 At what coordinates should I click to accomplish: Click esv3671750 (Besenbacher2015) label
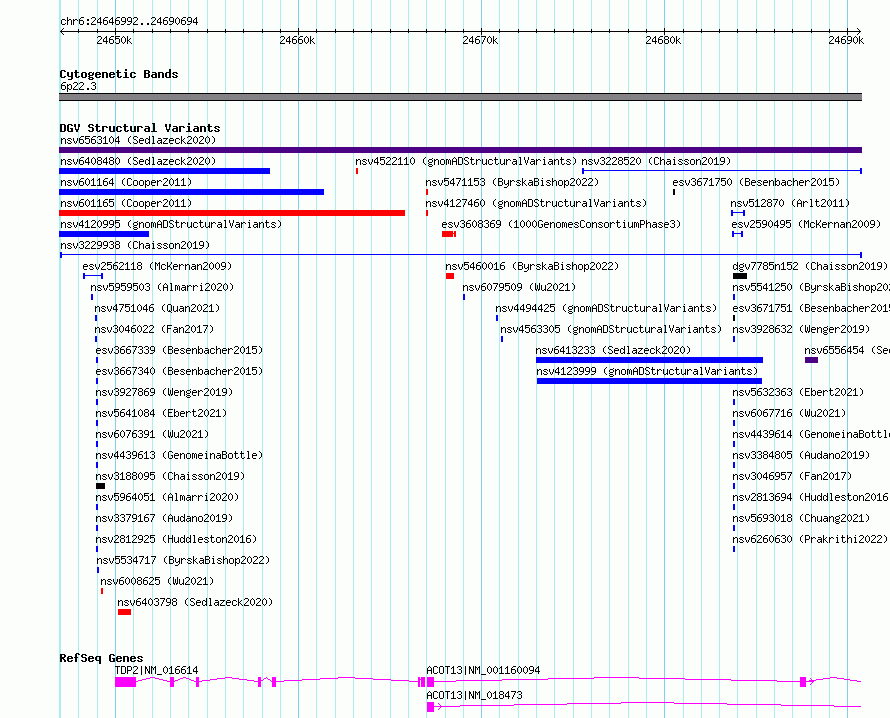tap(756, 182)
